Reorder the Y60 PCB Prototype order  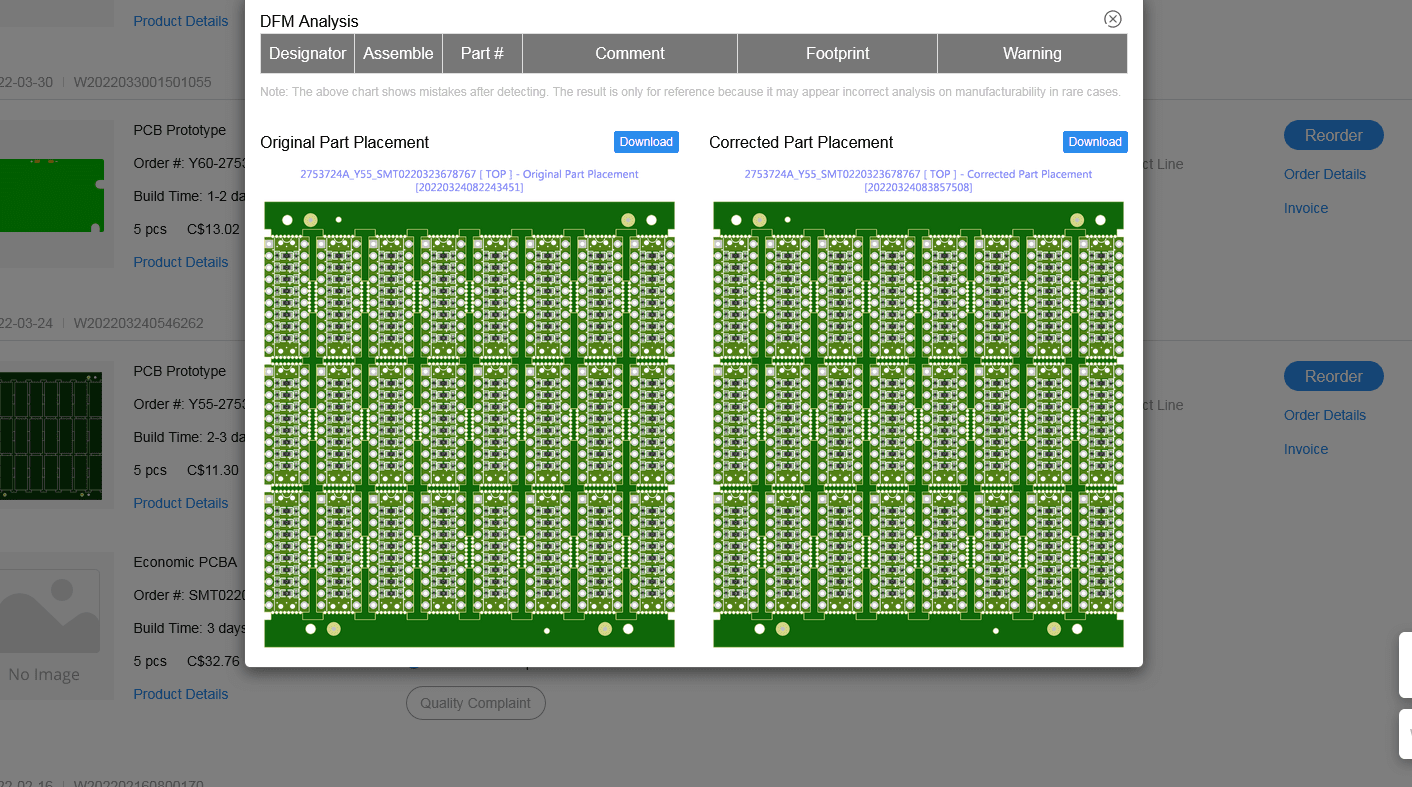pyautogui.click(x=1334, y=135)
